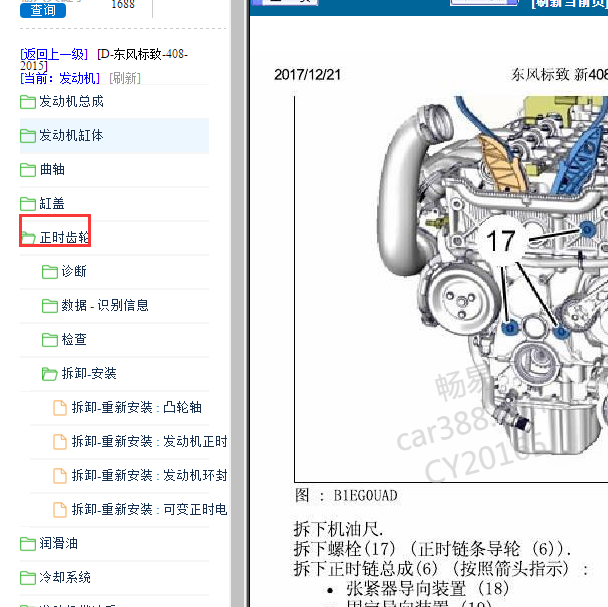The height and width of the screenshot is (607, 608).
Task: Click the folder icon beside 数据 - 识别信息
Action: pos(50,306)
